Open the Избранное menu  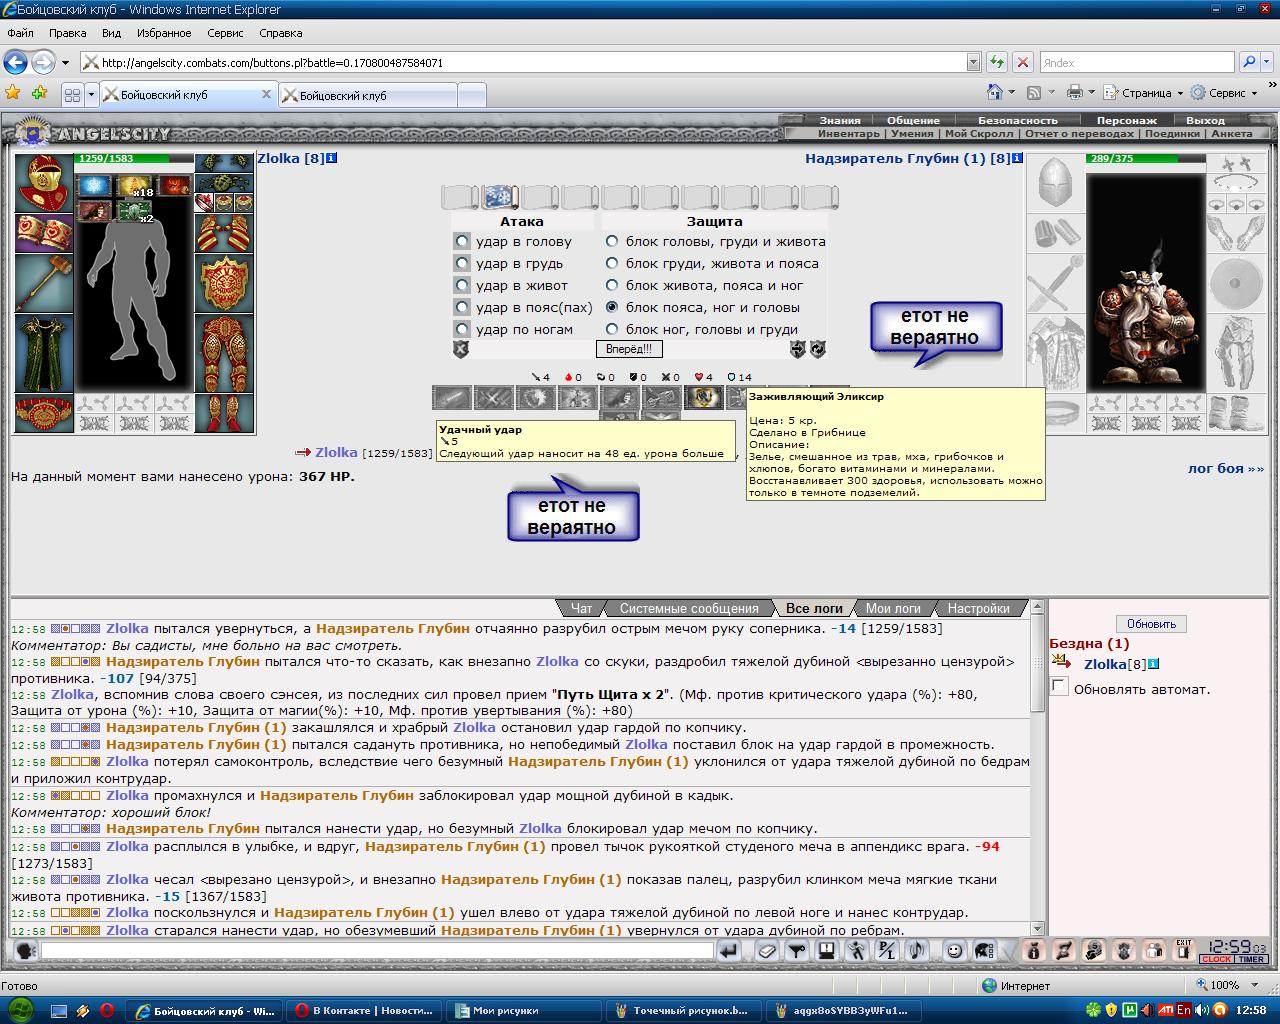[164, 33]
